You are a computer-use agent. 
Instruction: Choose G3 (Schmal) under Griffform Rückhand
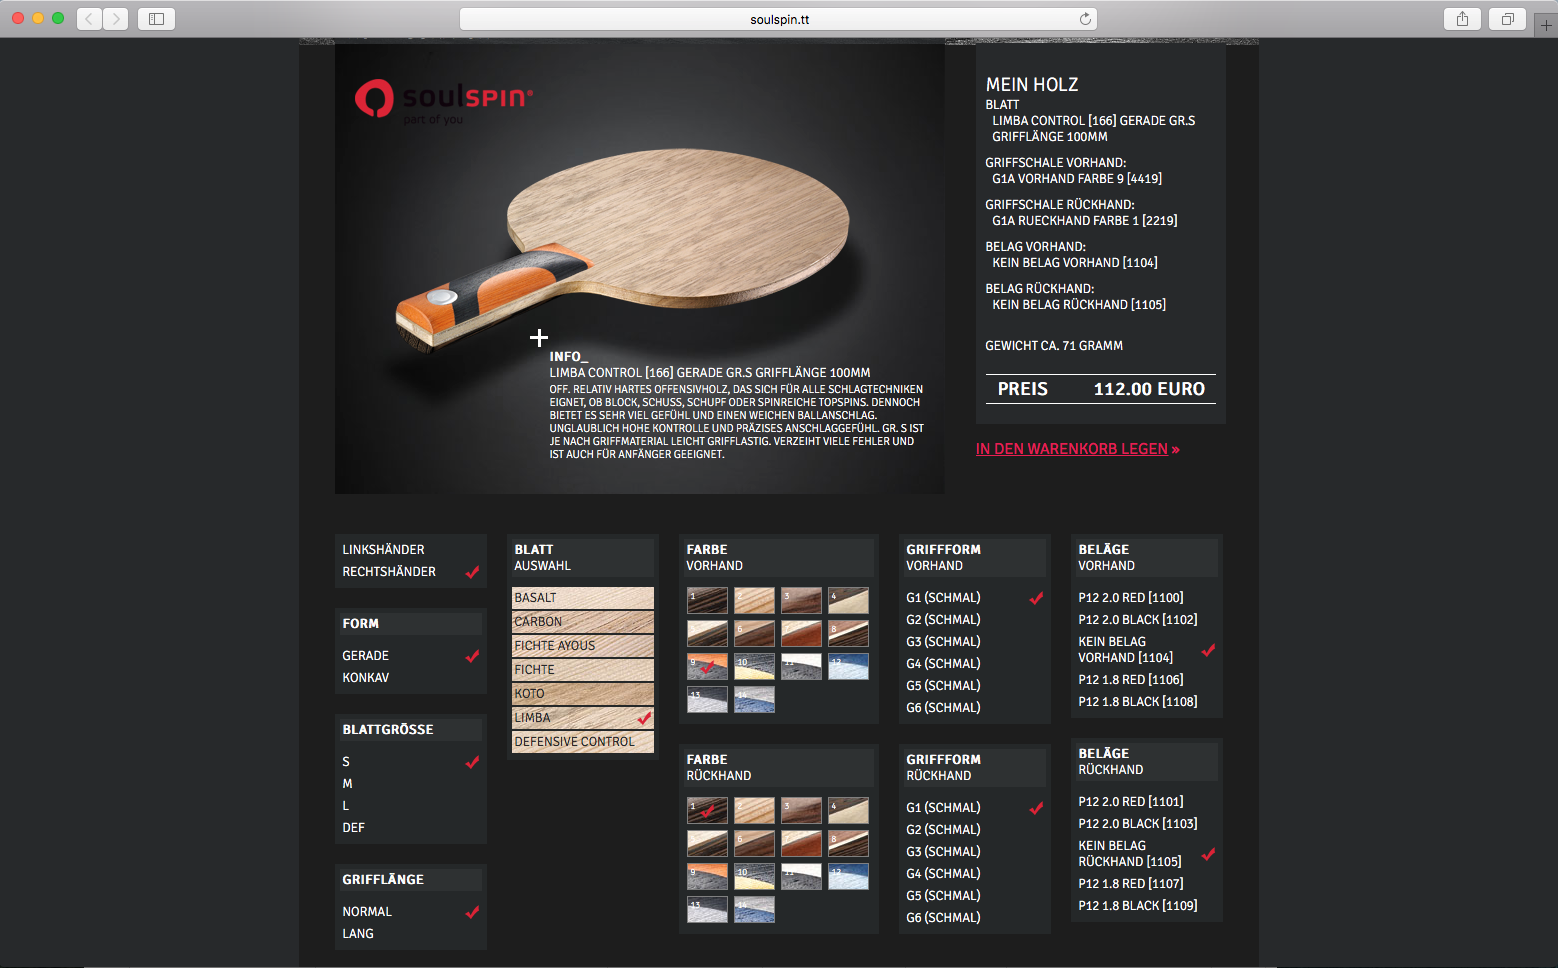[x=943, y=852]
